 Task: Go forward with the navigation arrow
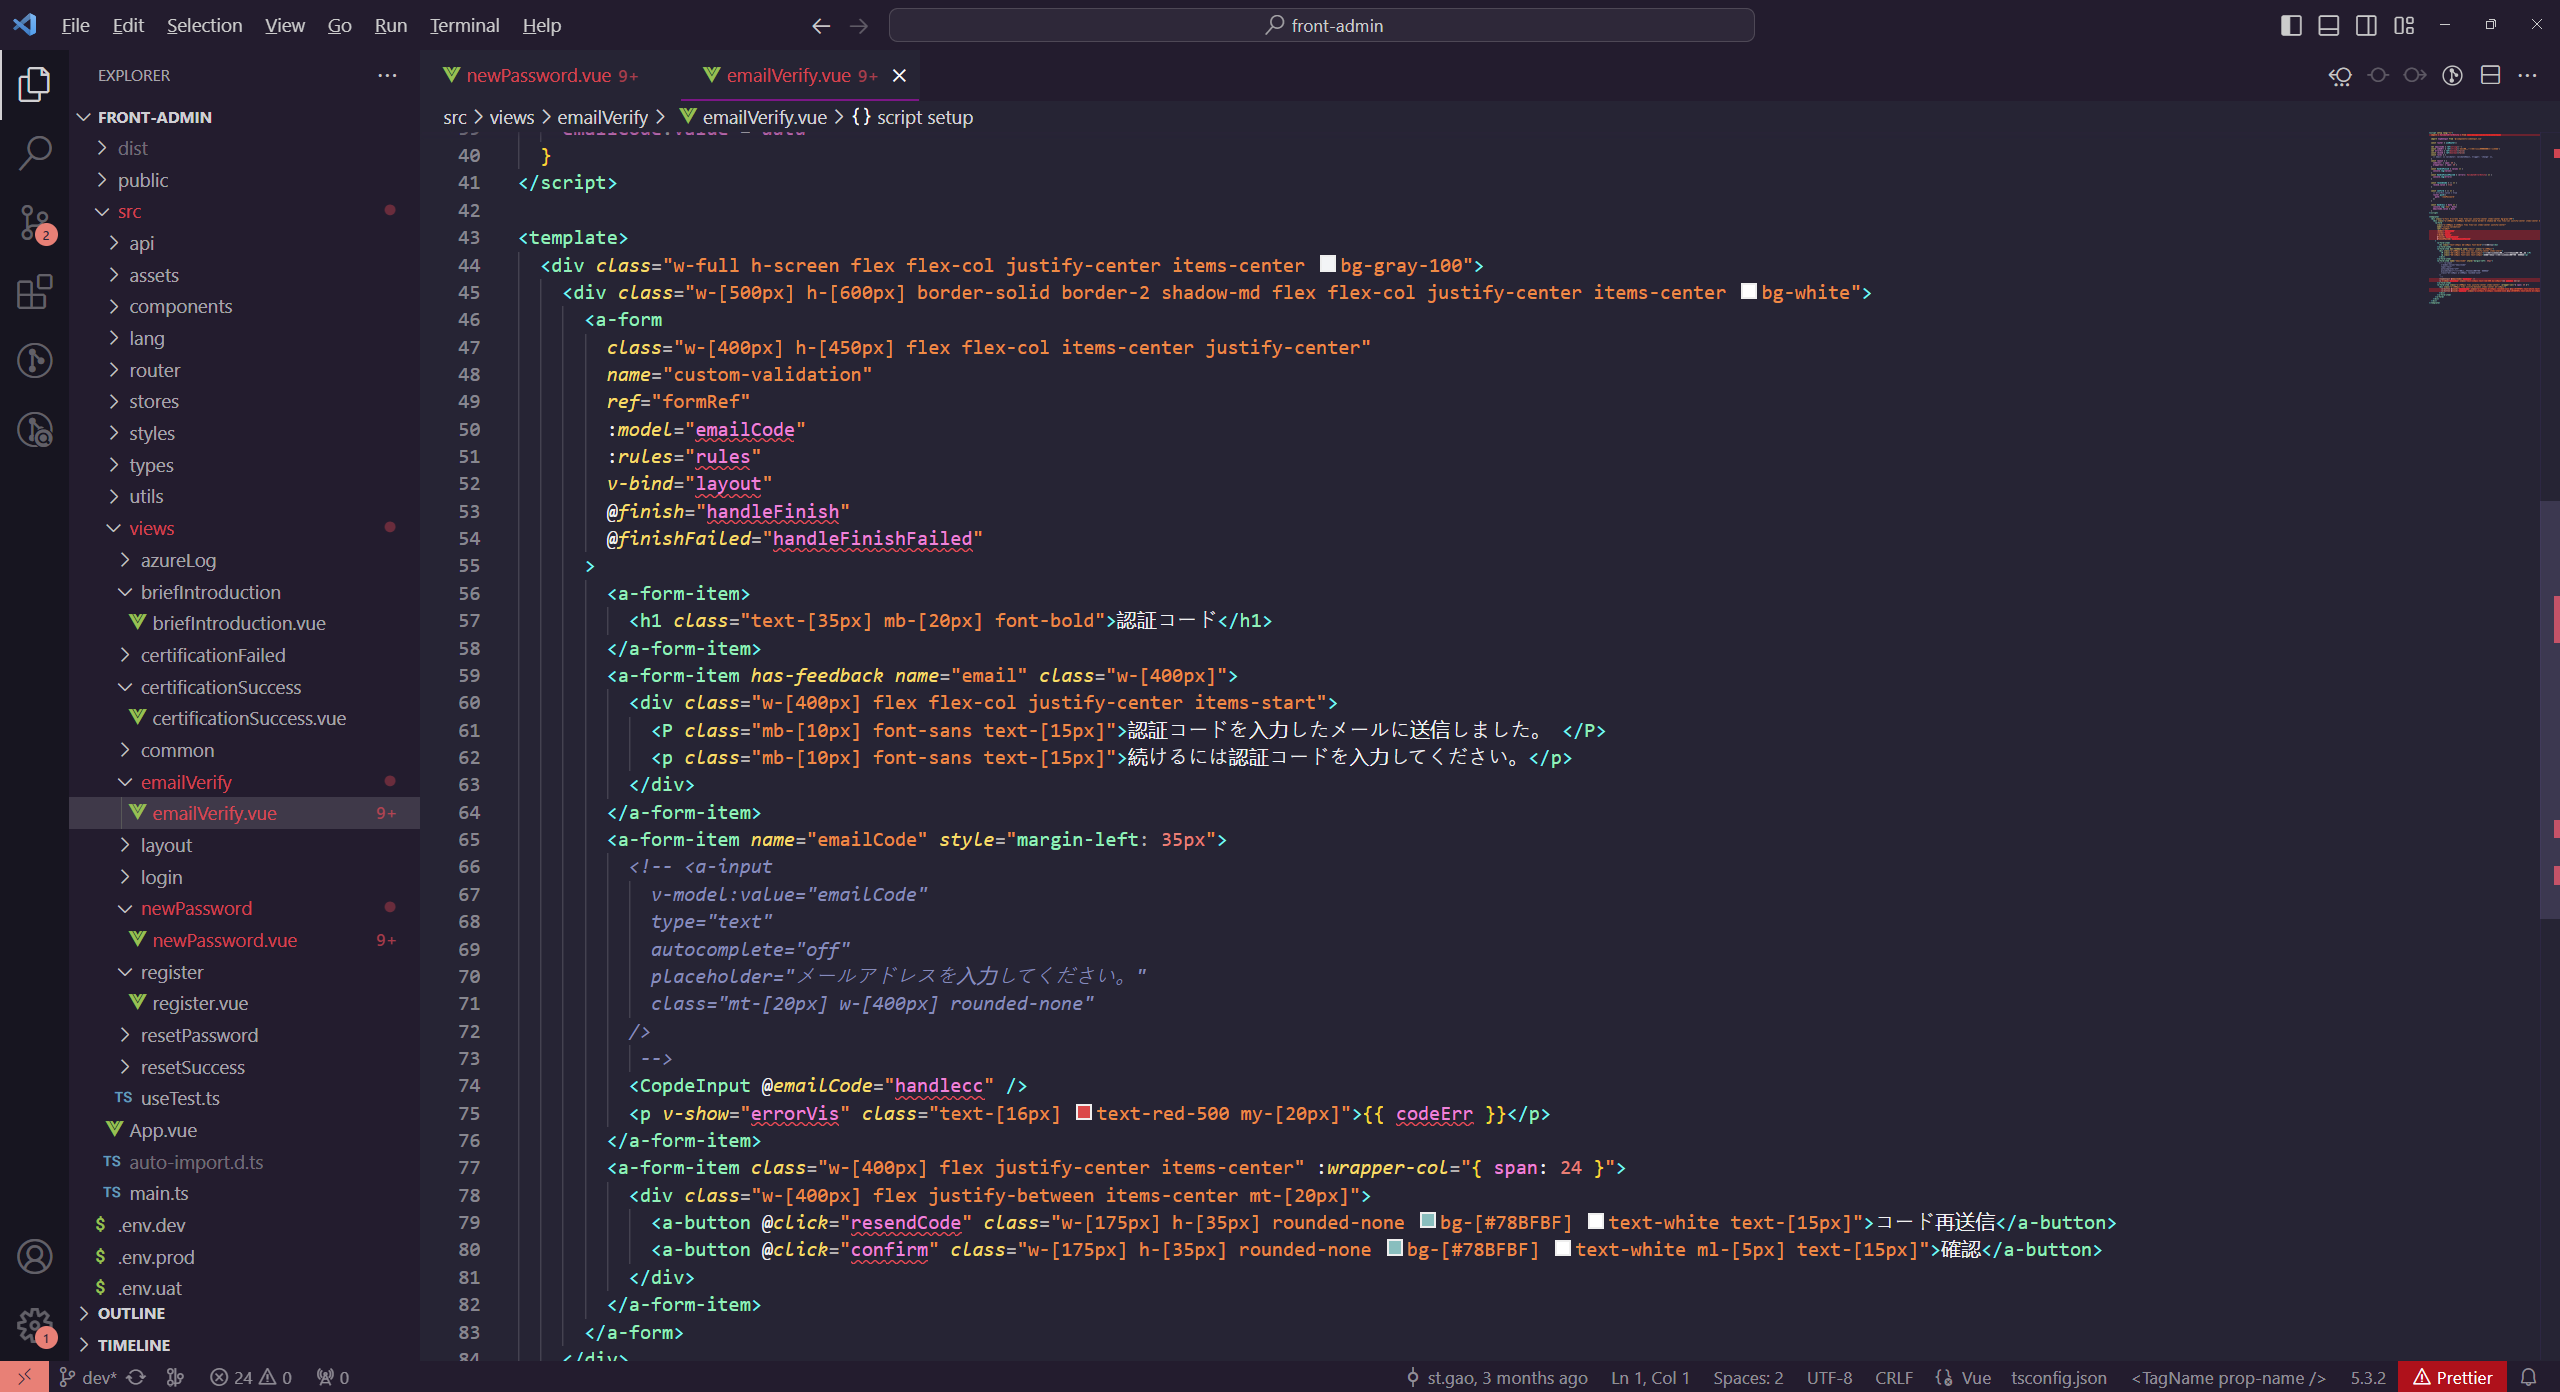coord(859,26)
